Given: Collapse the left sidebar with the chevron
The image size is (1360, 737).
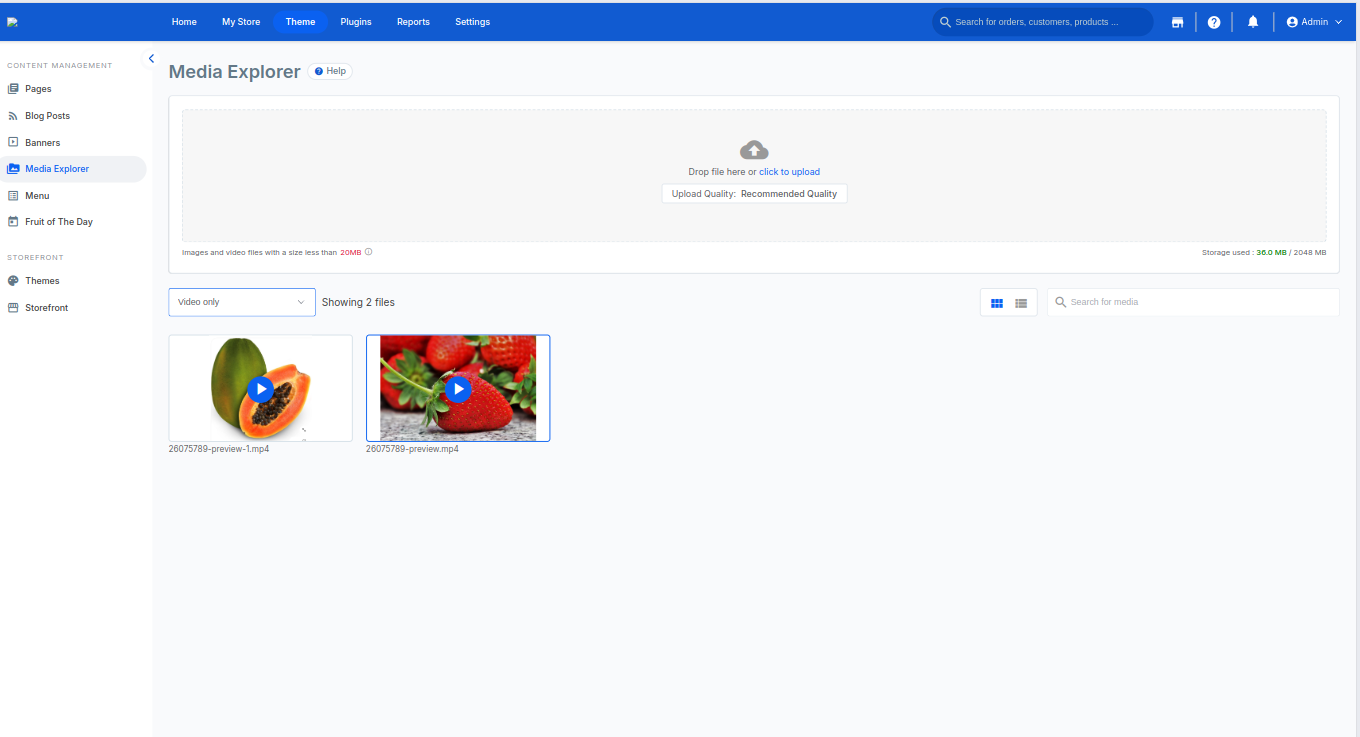Looking at the screenshot, I should pyautogui.click(x=151, y=59).
